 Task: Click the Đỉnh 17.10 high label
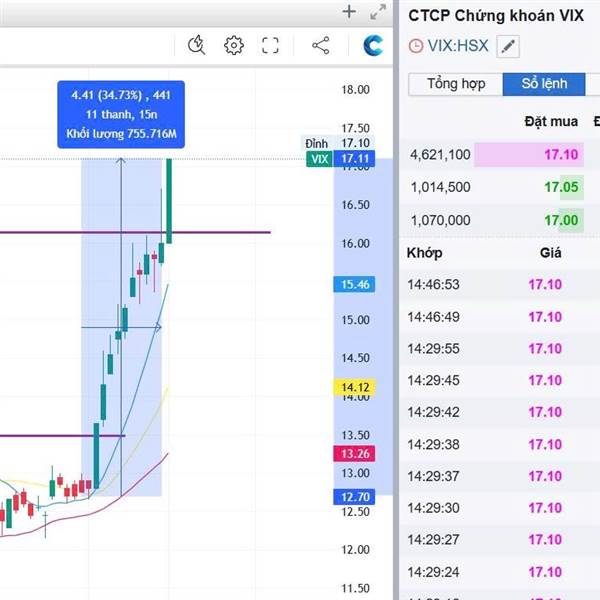pos(337,143)
